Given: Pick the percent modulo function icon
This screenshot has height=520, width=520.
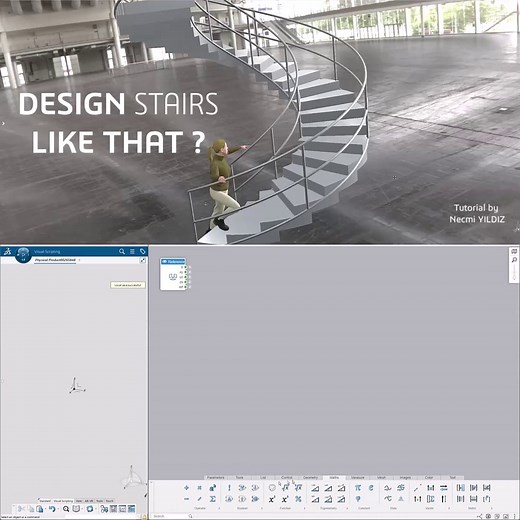Looking at the screenshot, I should point(298,499).
